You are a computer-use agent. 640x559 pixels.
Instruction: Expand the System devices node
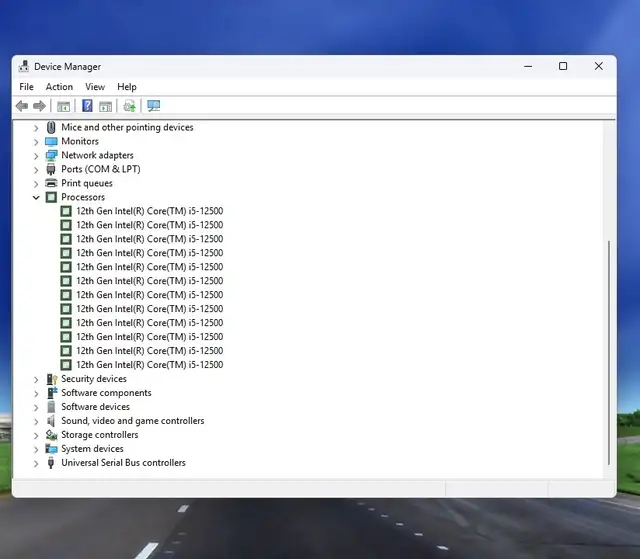point(36,450)
